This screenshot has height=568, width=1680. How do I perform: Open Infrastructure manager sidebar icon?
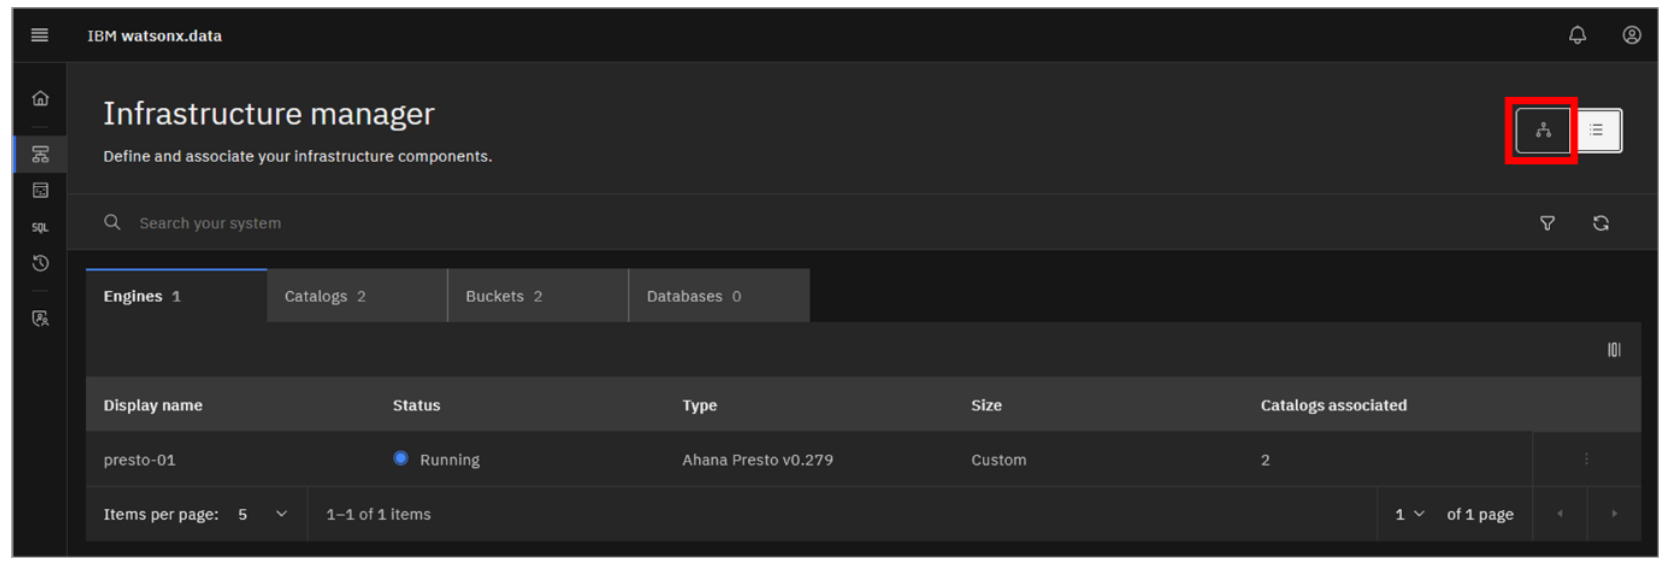point(40,154)
